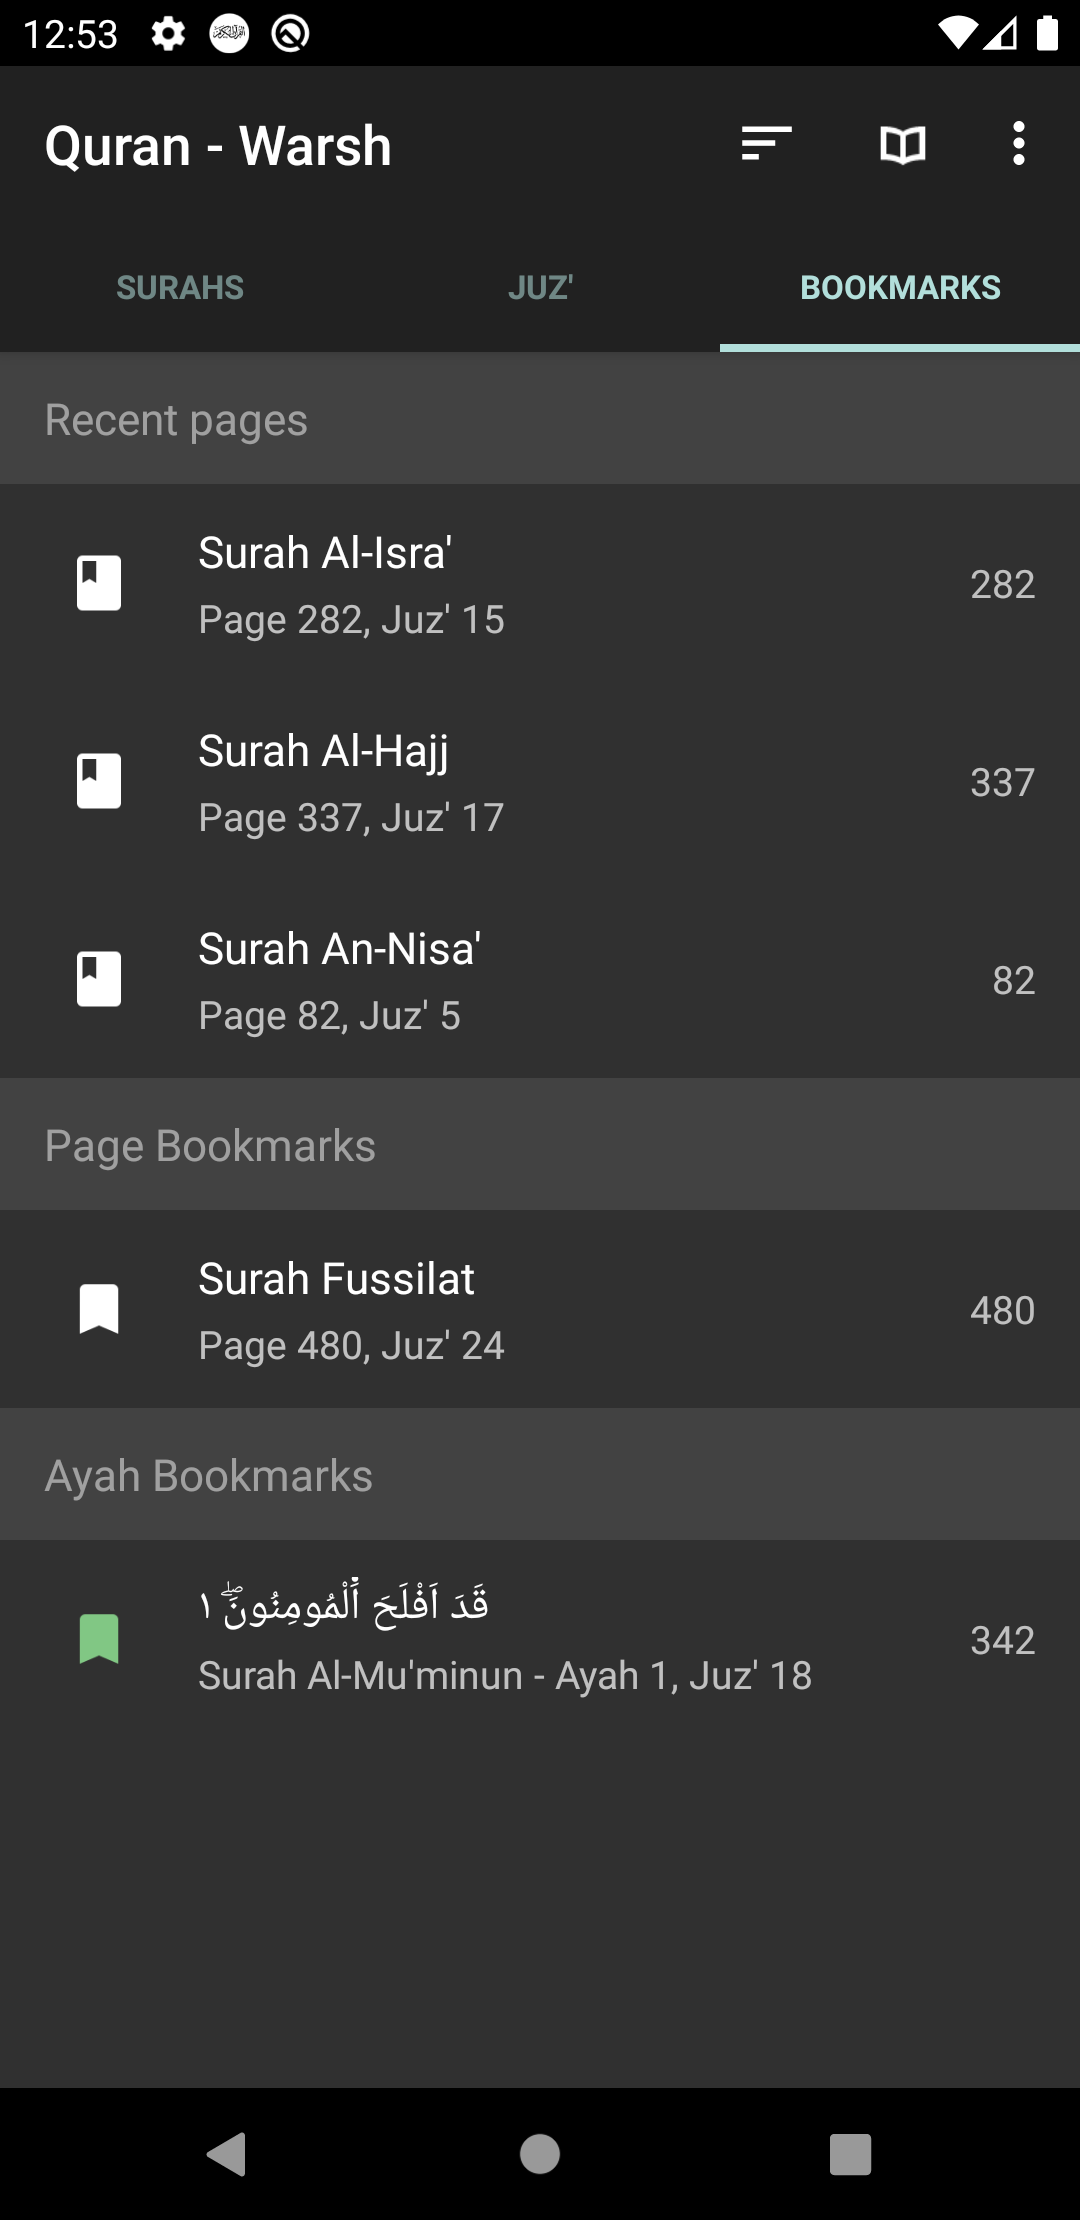Image resolution: width=1080 pixels, height=2220 pixels.
Task: Open Surah Fussilat page bookmark
Action: (540, 1310)
